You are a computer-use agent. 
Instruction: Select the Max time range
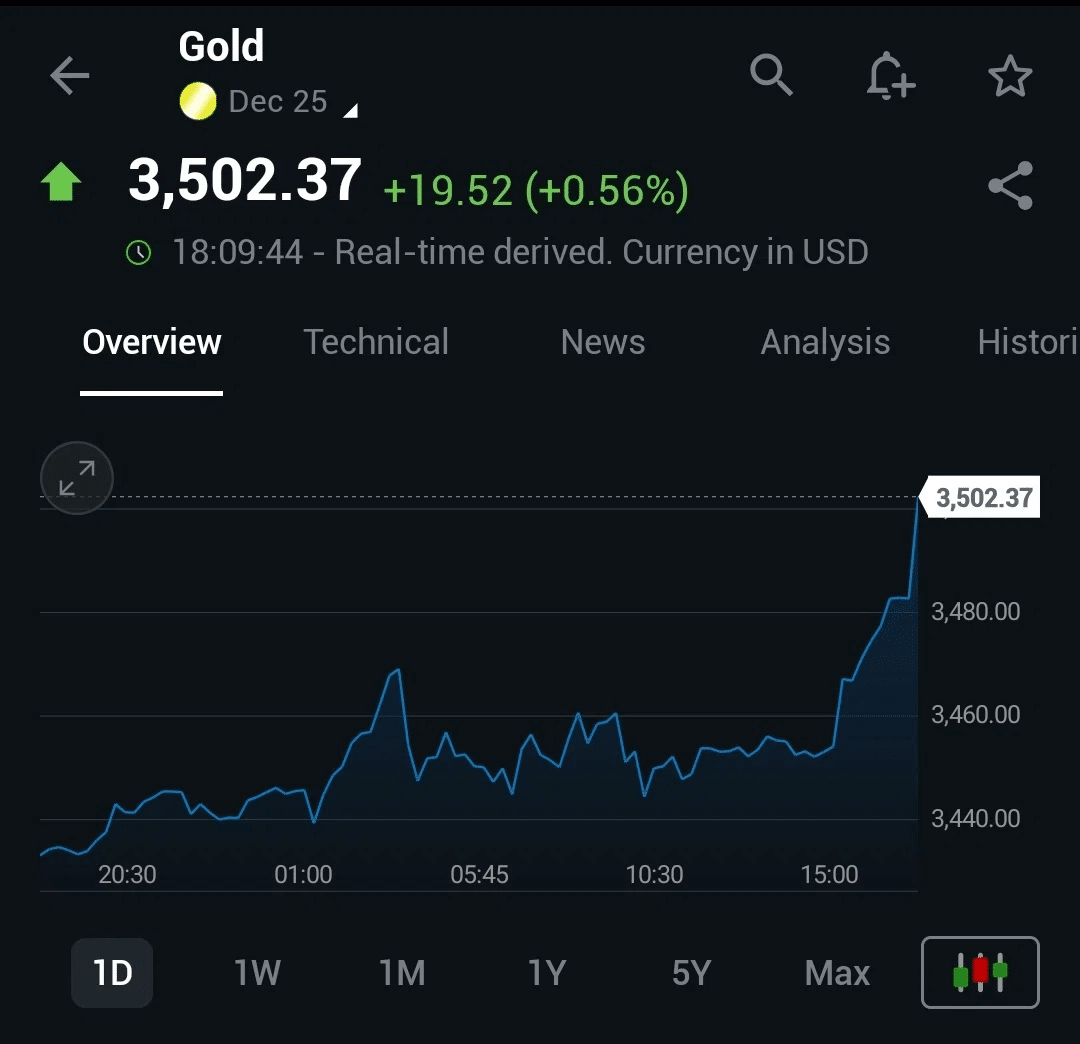tap(836, 971)
